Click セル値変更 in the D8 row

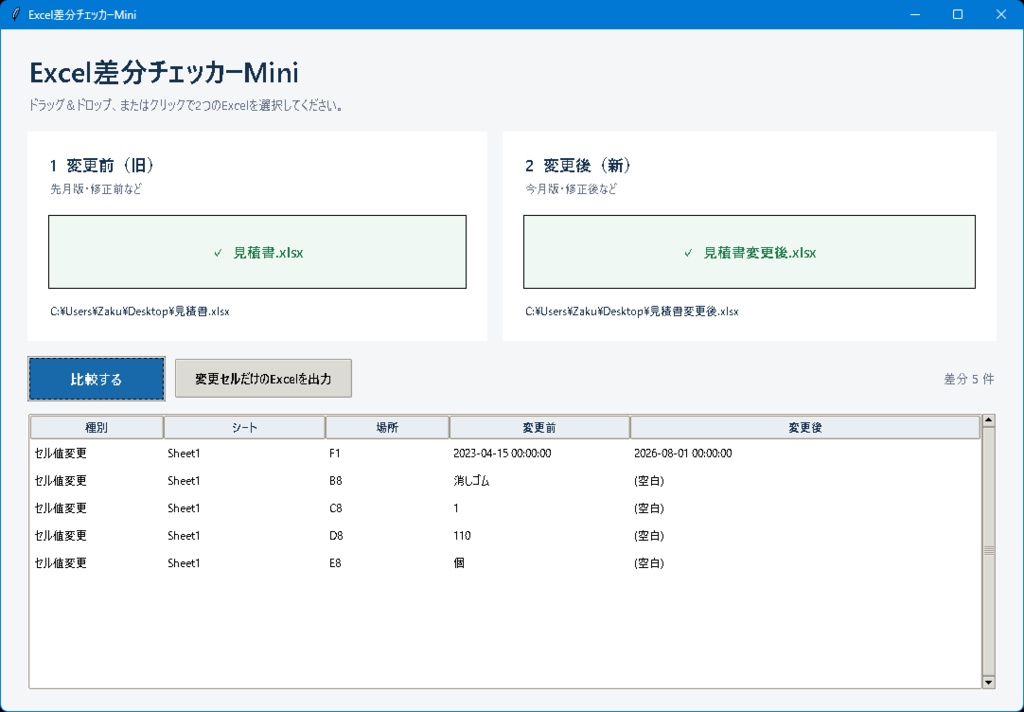pos(61,536)
